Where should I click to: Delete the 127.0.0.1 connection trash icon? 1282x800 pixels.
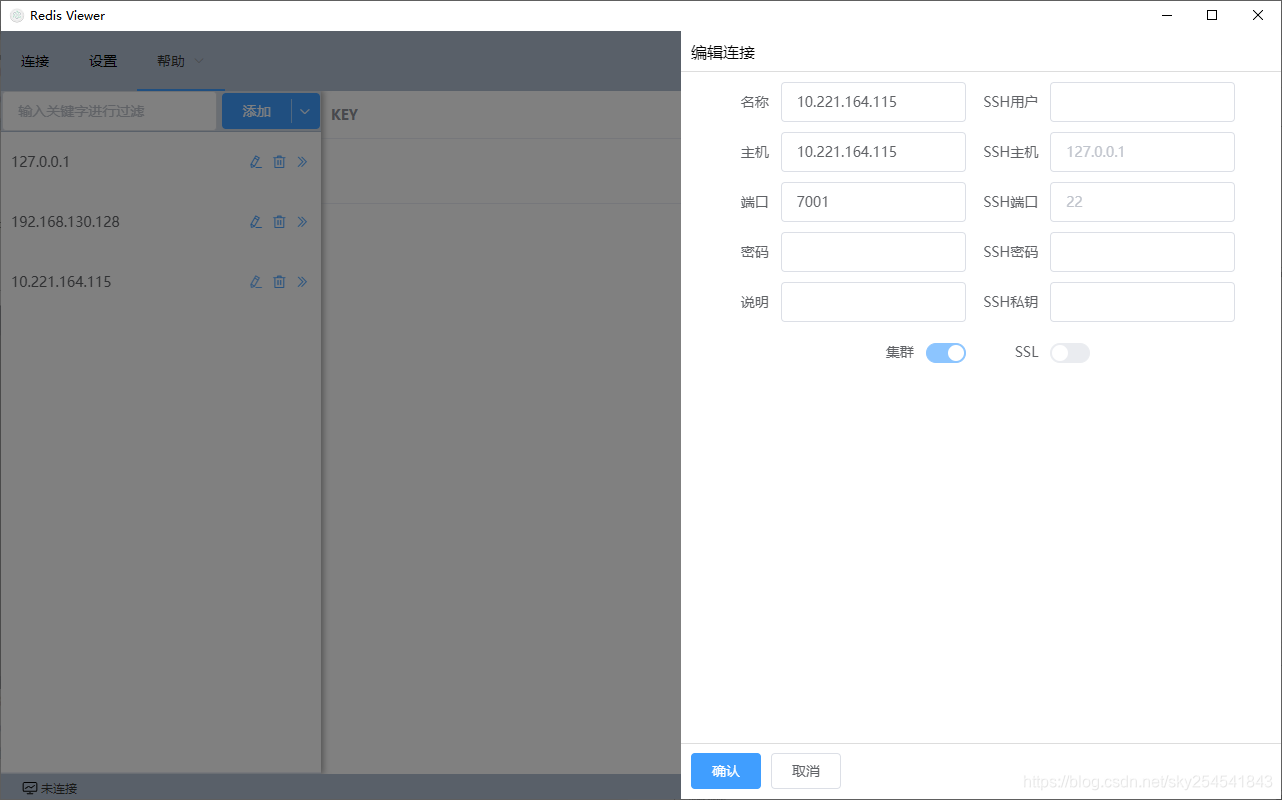click(280, 162)
